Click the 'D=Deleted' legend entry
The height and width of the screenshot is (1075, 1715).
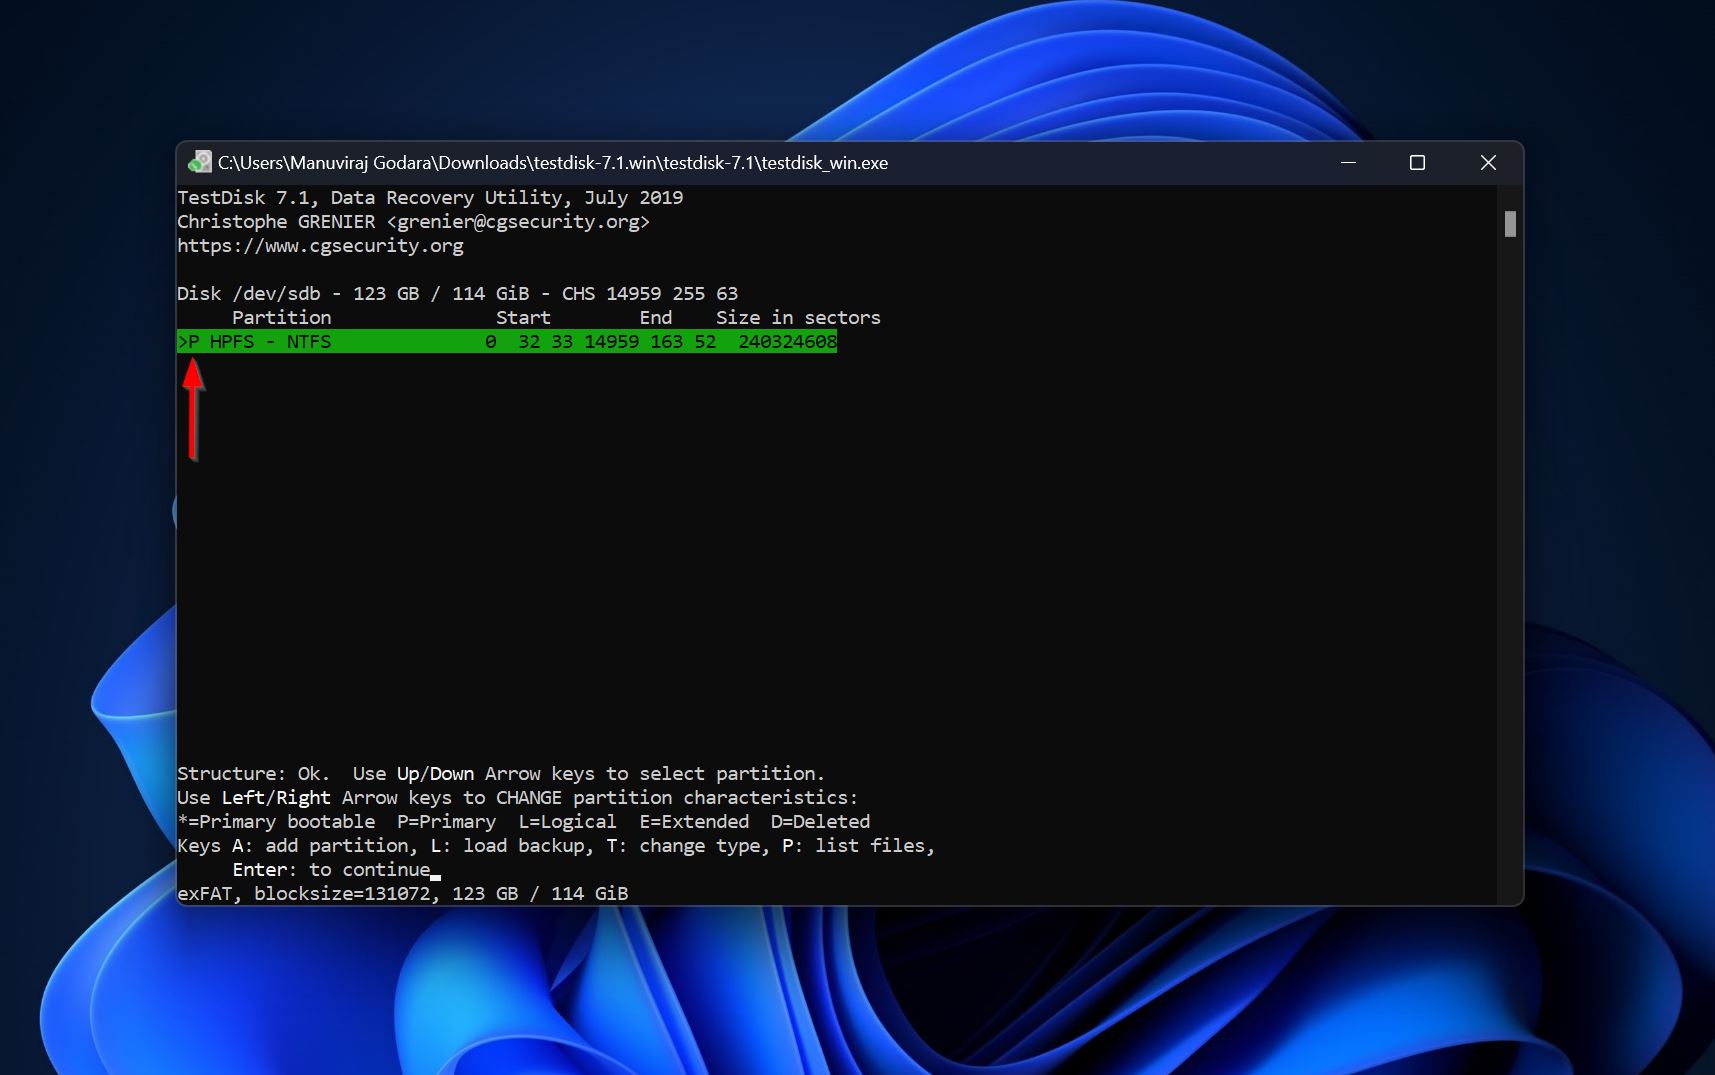(820, 822)
